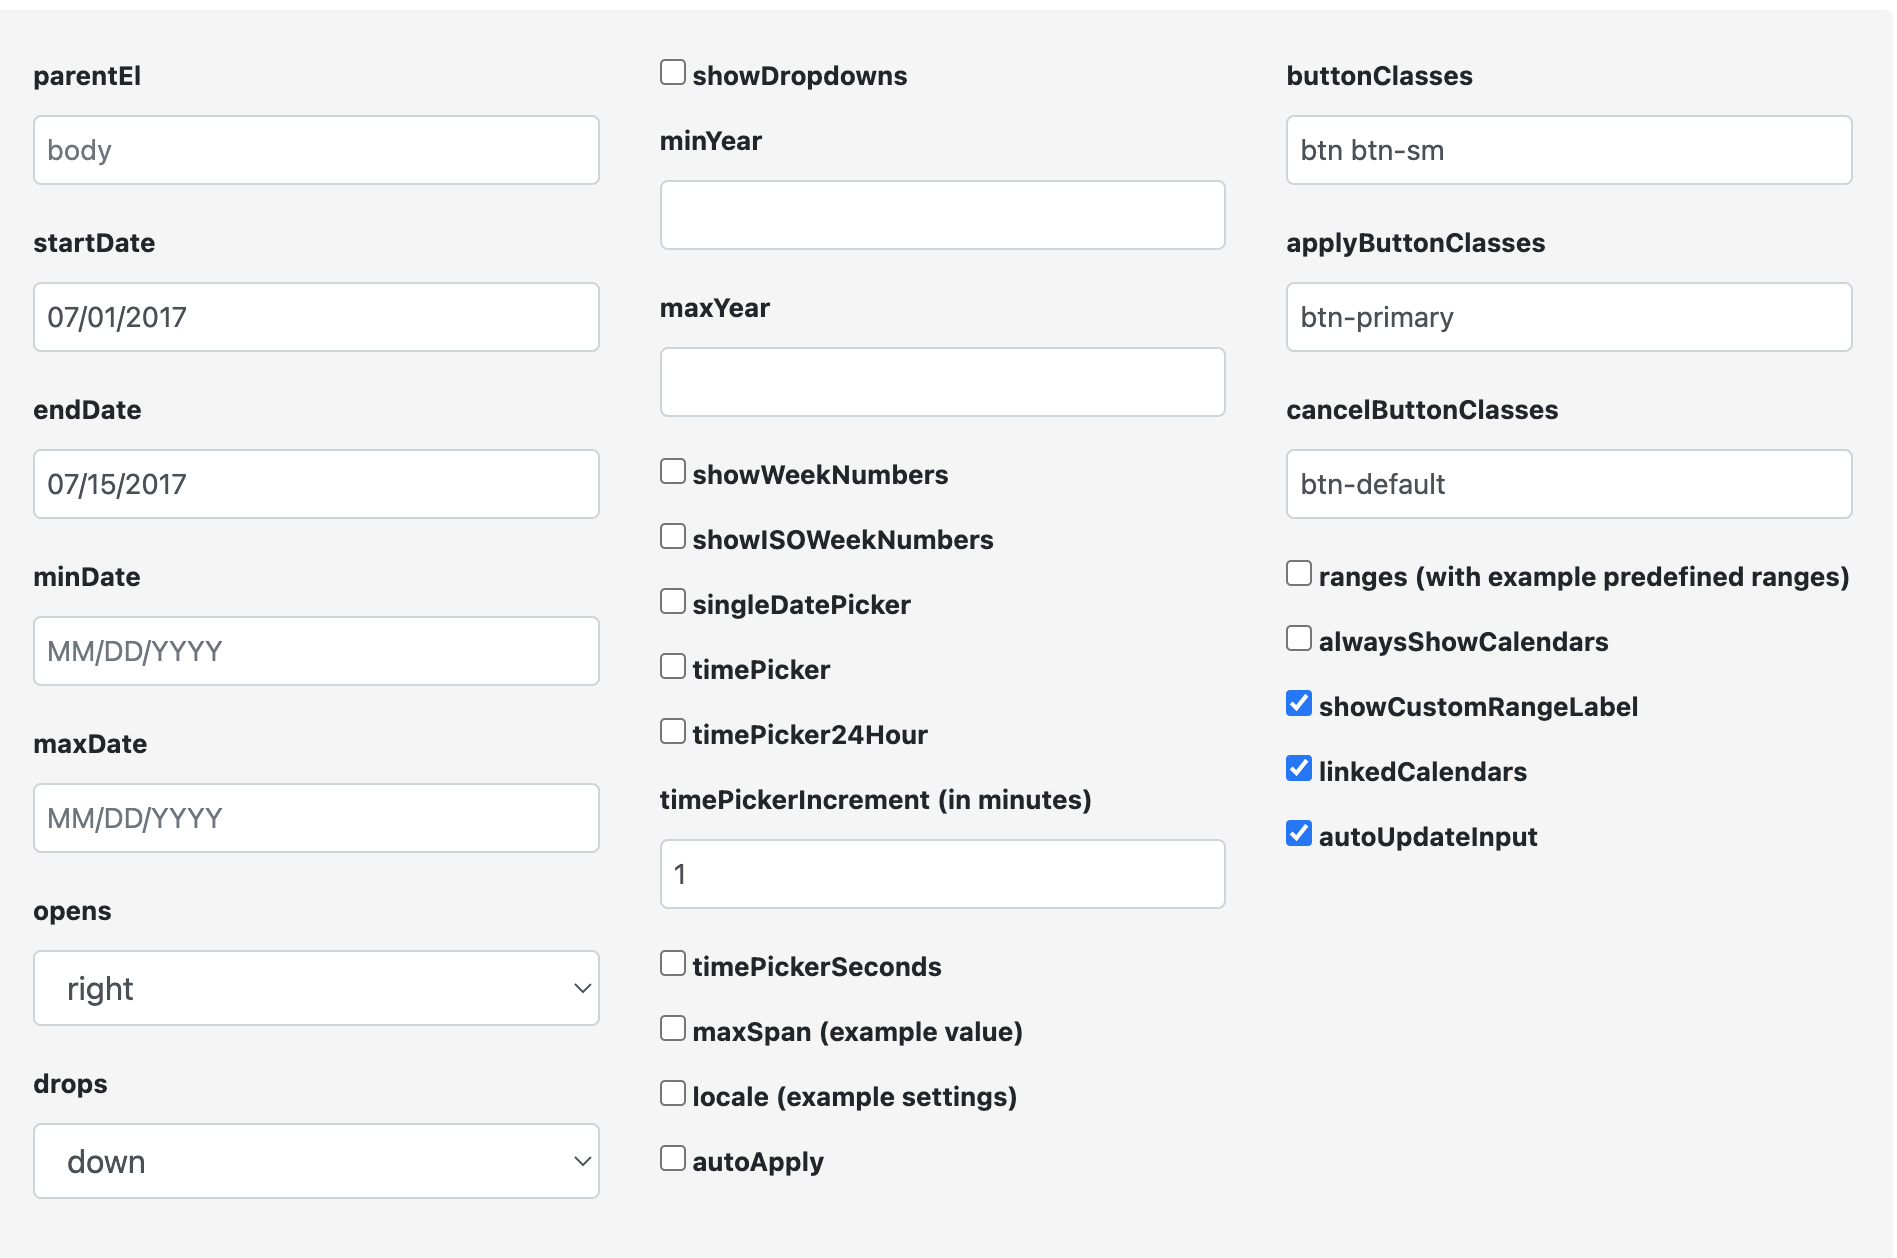The image size is (1897, 1258).
Task: Check the showWeekNumbers option
Action: click(x=673, y=472)
